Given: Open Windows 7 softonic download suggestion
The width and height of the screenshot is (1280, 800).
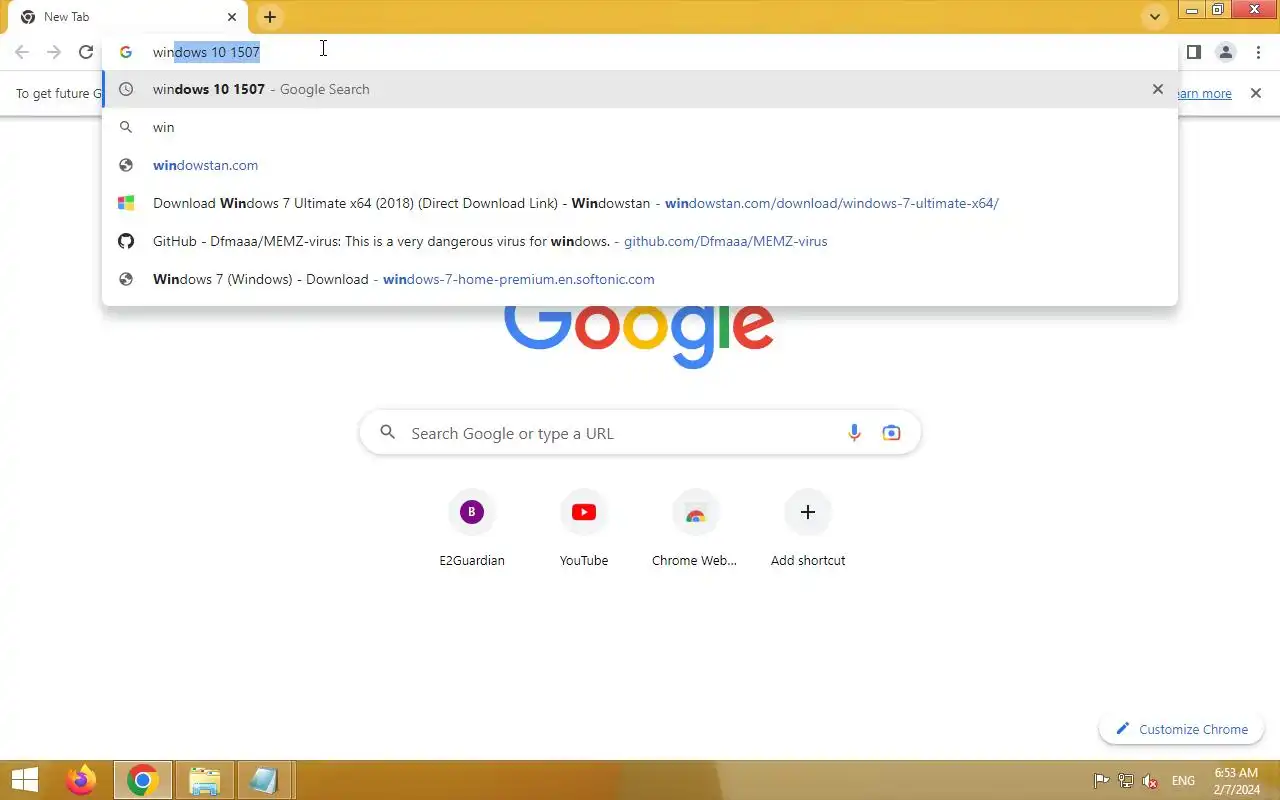Looking at the screenshot, I should (x=640, y=279).
